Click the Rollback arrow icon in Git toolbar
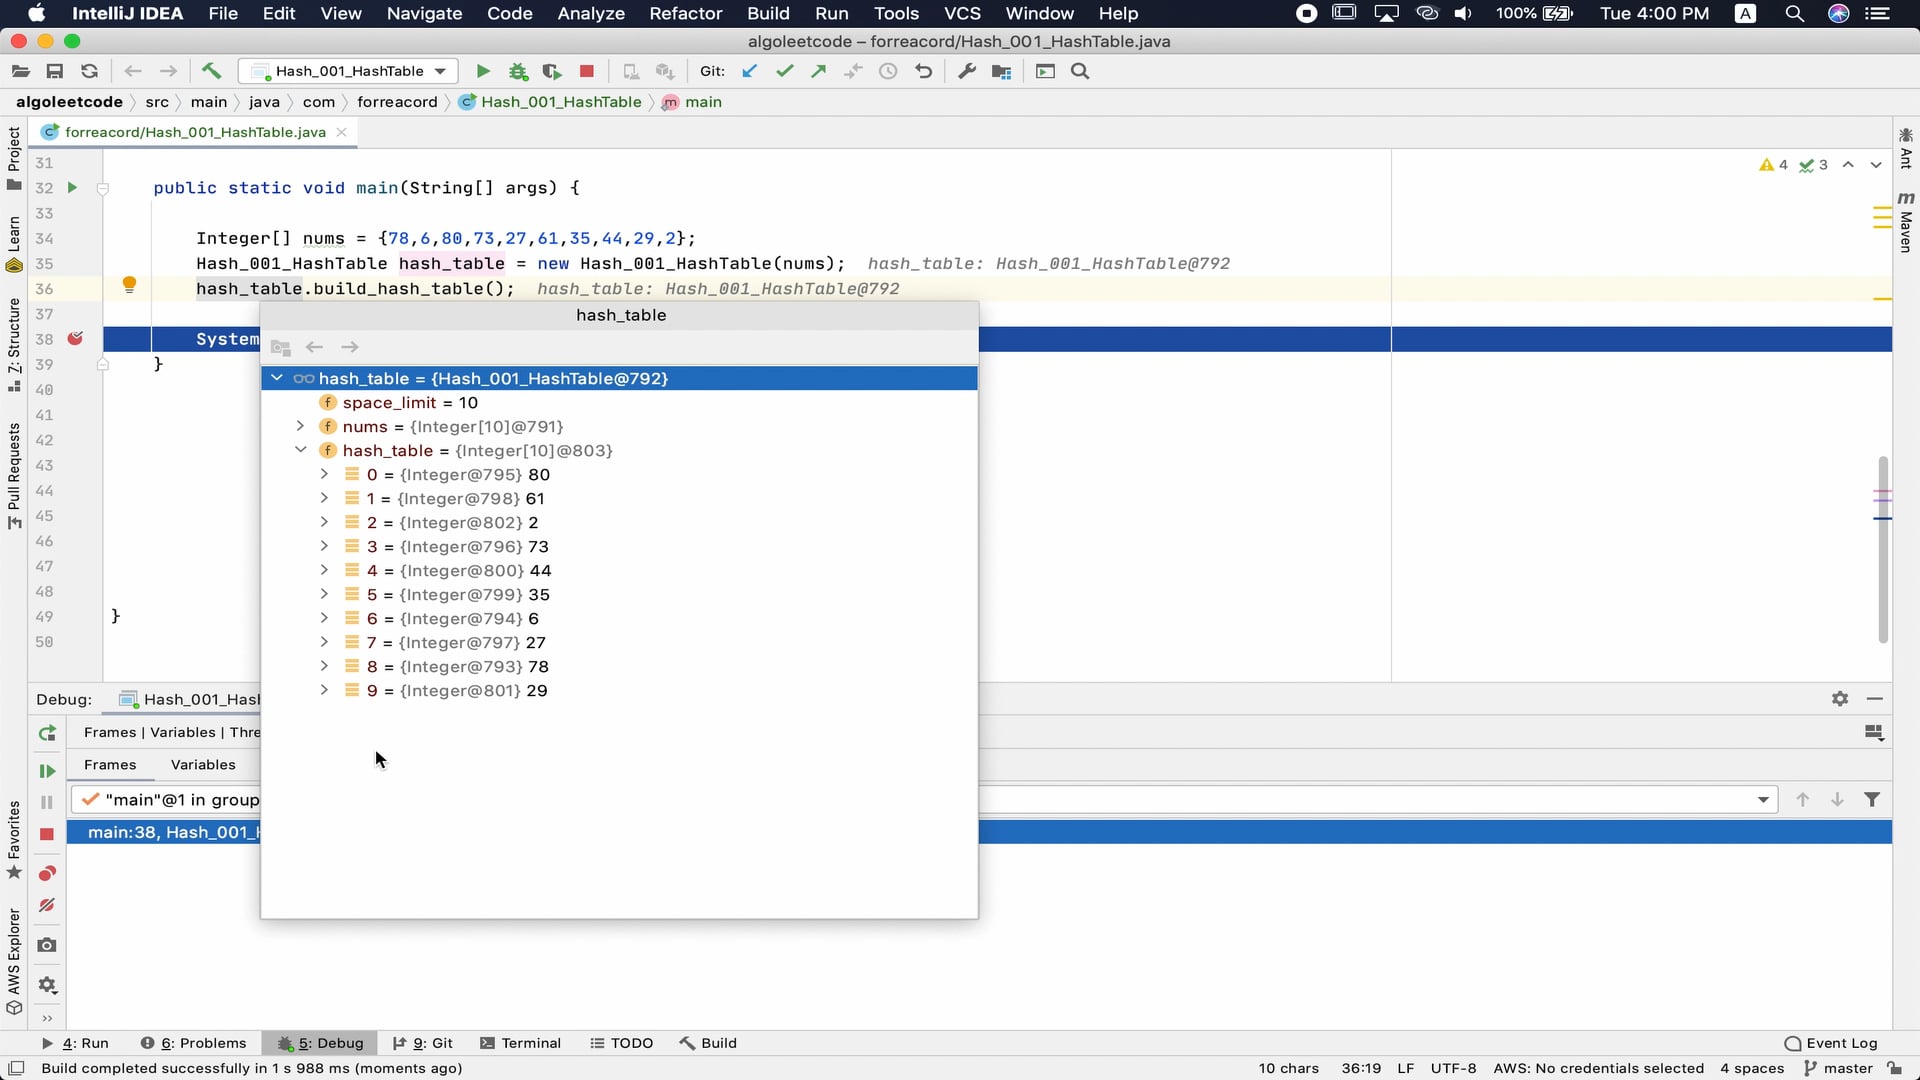The image size is (1920, 1080). click(x=923, y=71)
